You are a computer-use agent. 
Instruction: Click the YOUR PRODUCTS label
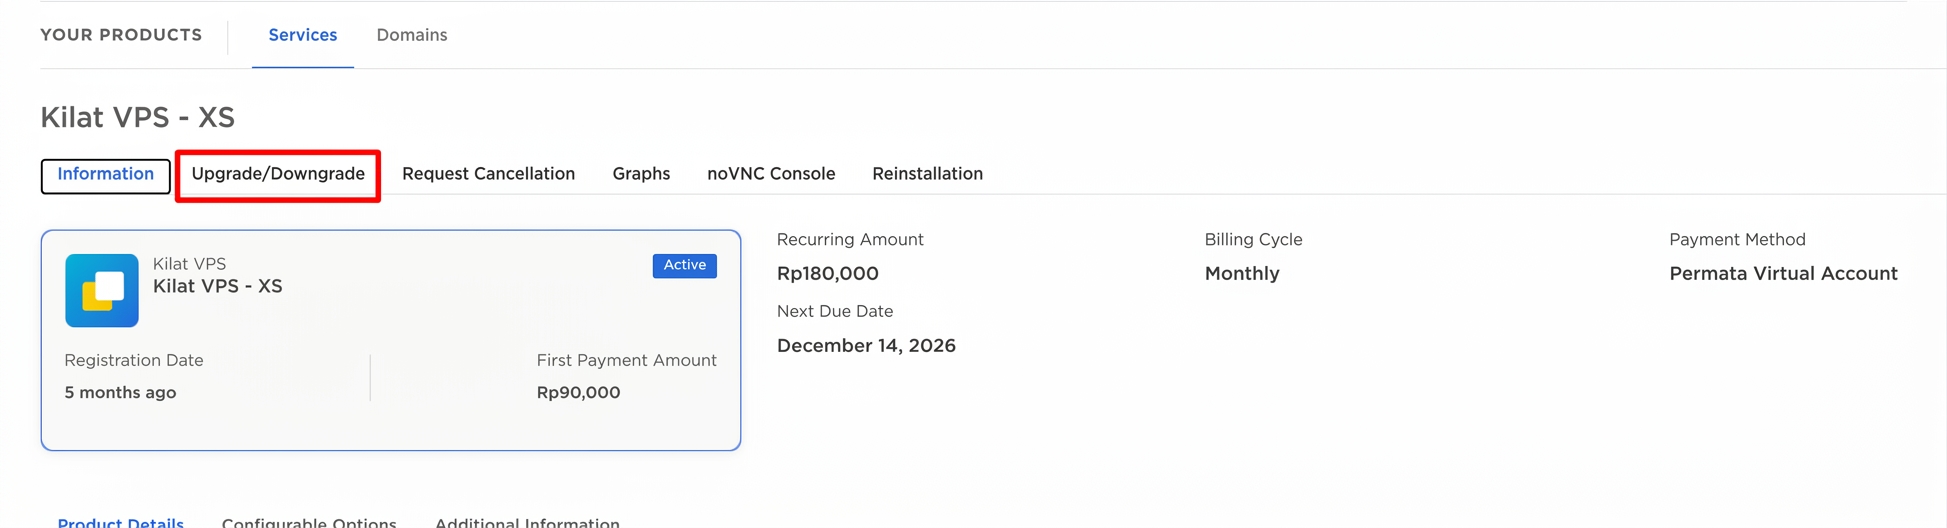pos(121,35)
